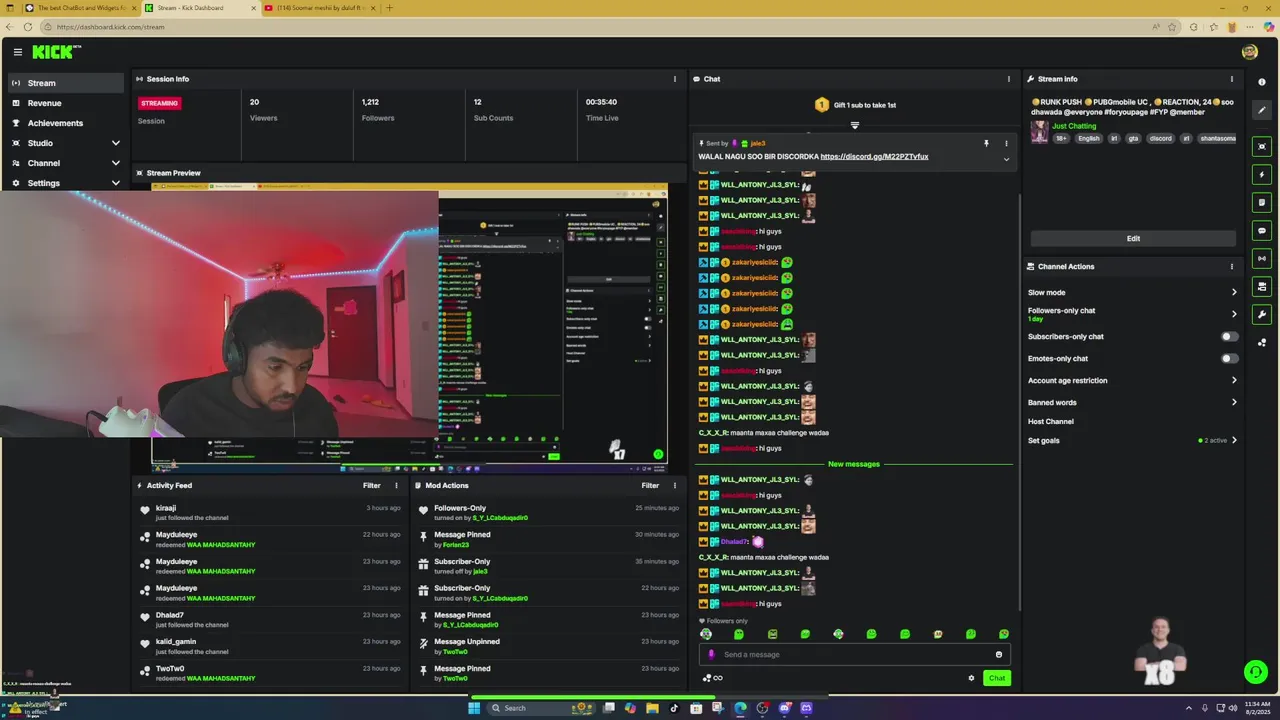Click Host Channel action
This screenshot has width=1280, height=720.
coord(1051,422)
